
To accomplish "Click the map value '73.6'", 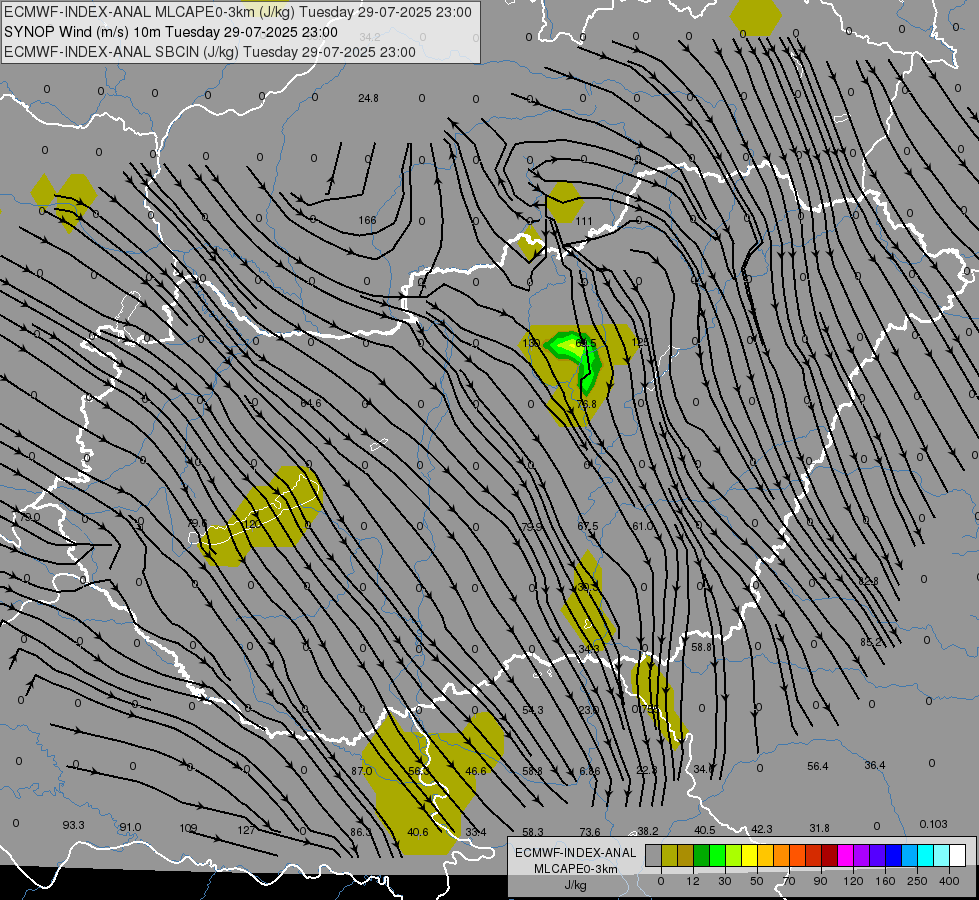I will coord(590,832).
